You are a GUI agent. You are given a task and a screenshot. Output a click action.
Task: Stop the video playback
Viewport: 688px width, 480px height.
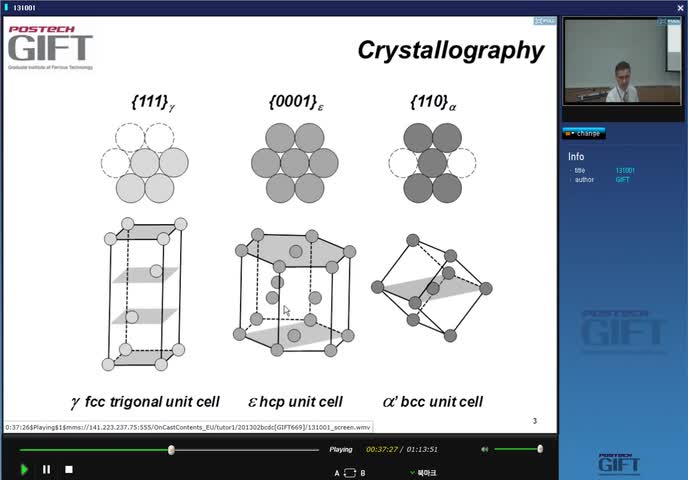(69, 469)
